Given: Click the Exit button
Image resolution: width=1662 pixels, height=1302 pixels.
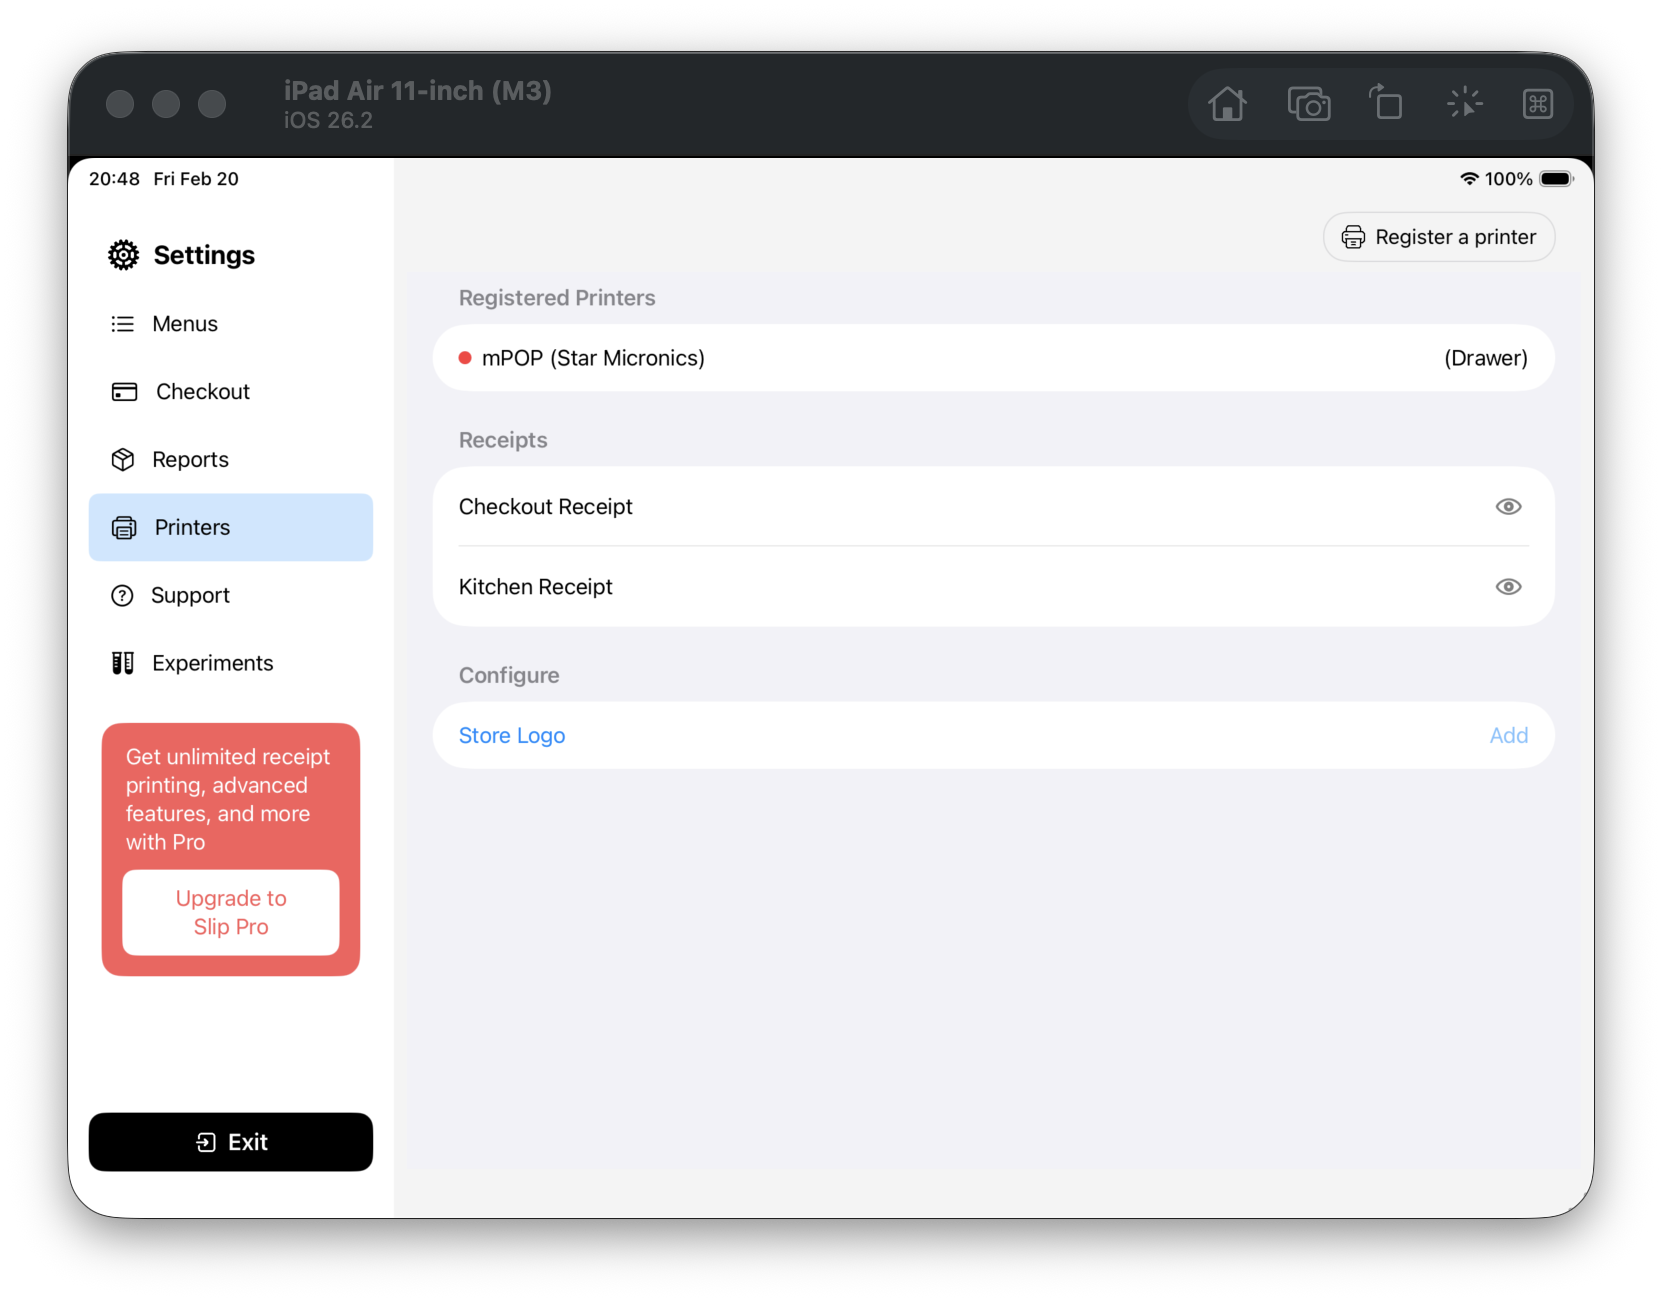Looking at the screenshot, I should [x=230, y=1141].
